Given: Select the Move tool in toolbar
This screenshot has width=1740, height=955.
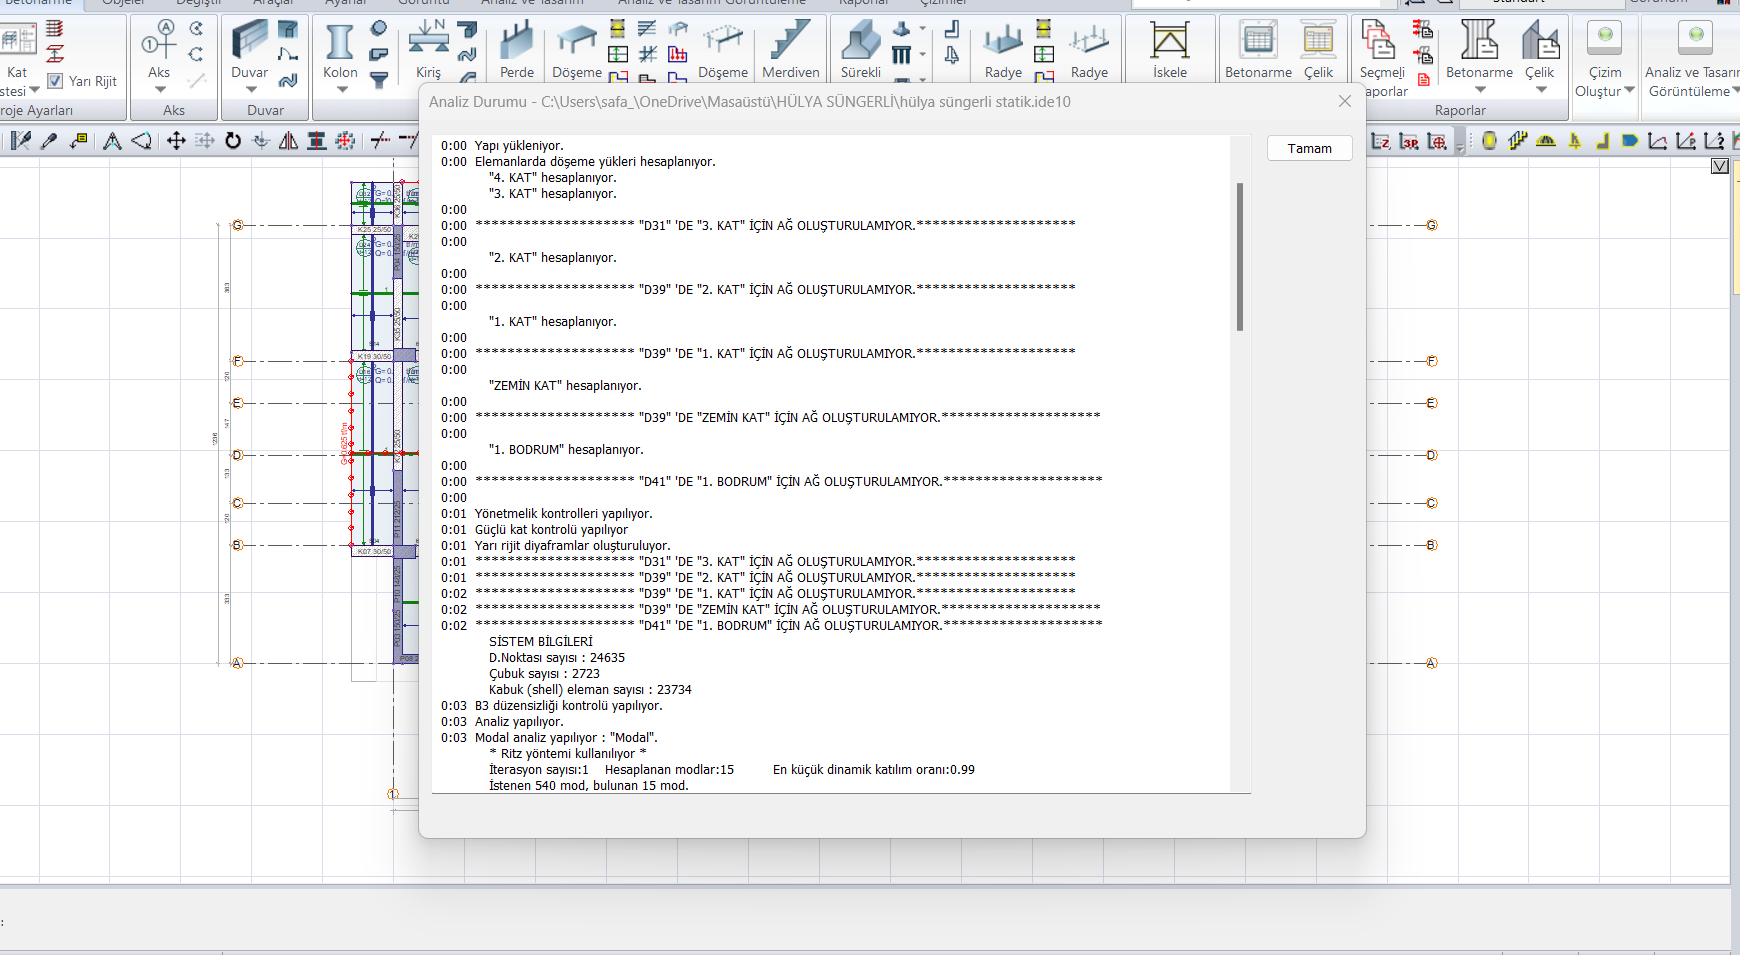Looking at the screenshot, I should pyautogui.click(x=176, y=141).
